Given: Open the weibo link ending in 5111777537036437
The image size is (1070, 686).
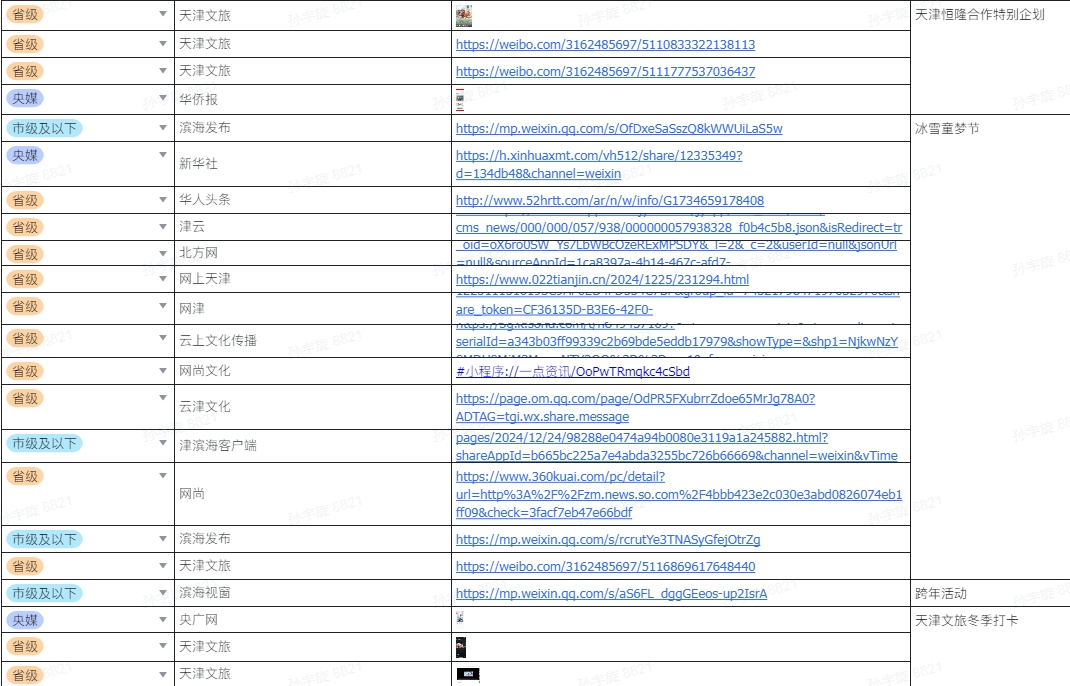Looking at the screenshot, I should [605, 71].
